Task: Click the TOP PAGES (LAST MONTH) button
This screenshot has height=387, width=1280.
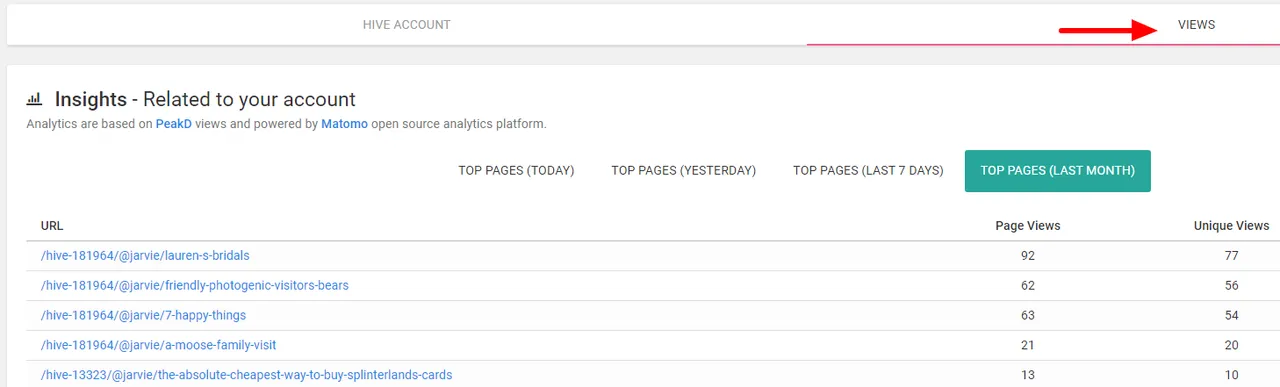Action: coord(1058,171)
